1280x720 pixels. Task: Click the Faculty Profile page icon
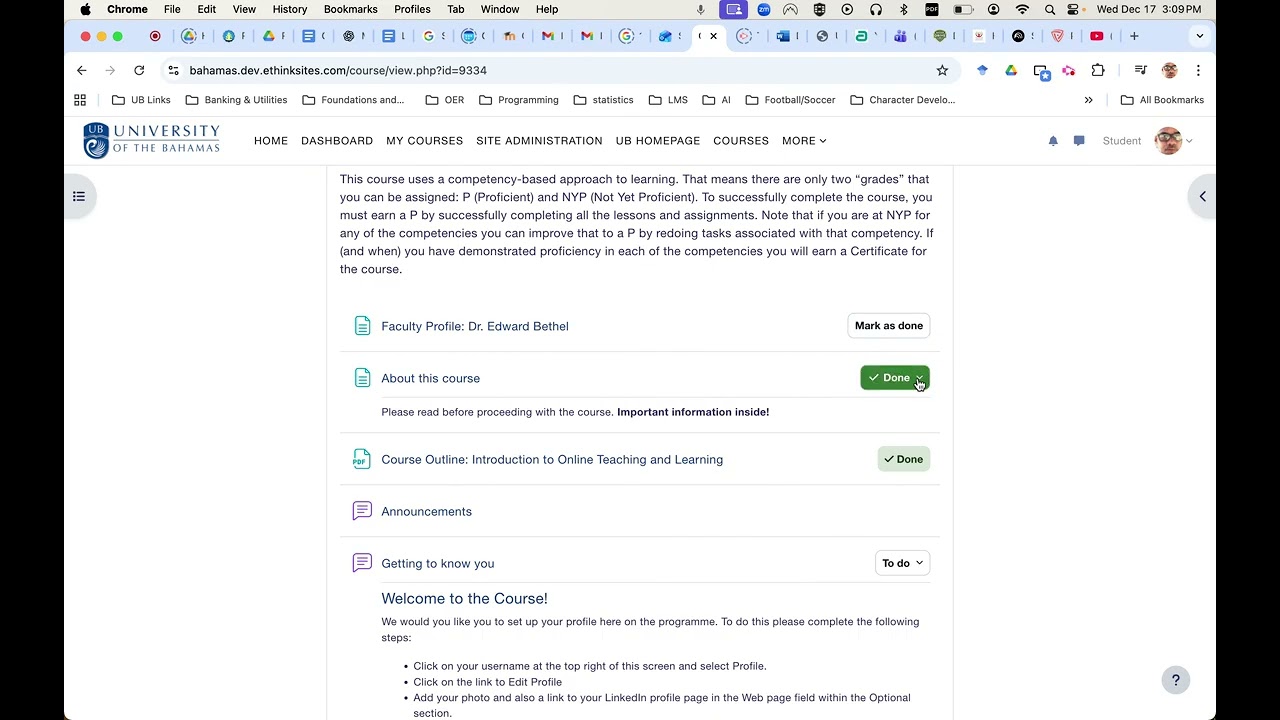pyautogui.click(x=362, y=326)
